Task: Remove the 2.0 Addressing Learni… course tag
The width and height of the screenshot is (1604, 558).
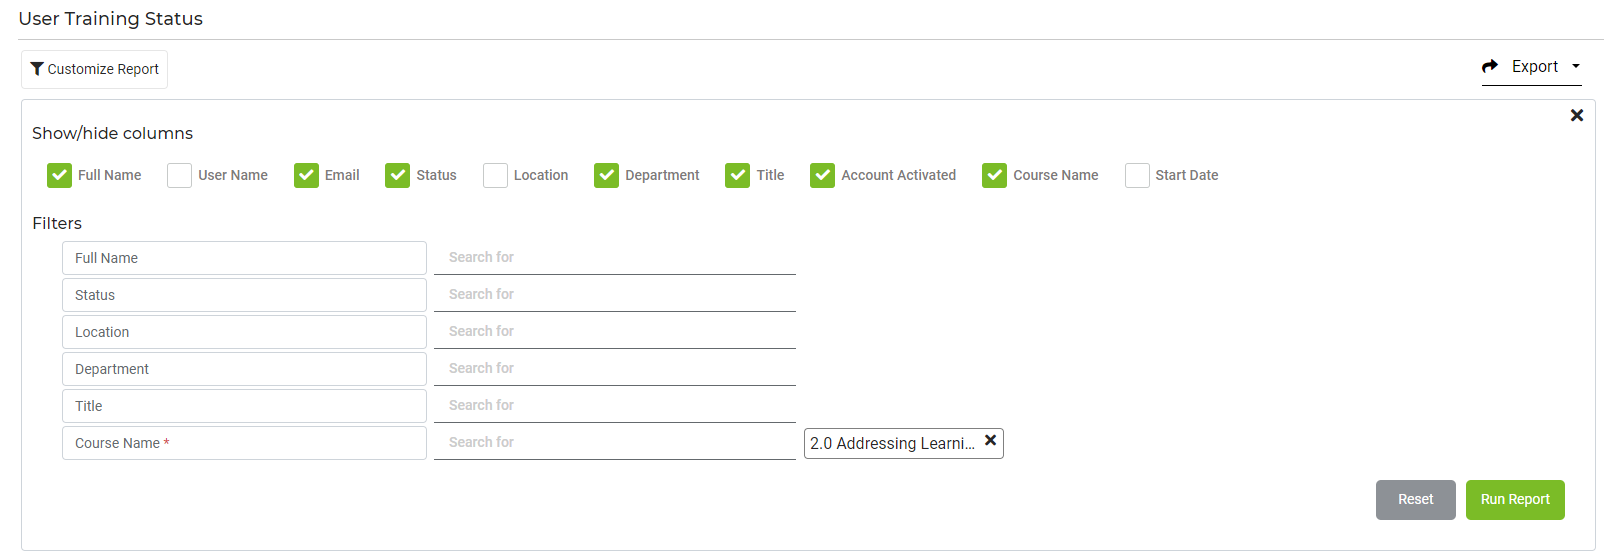Action: click(990, 441)
